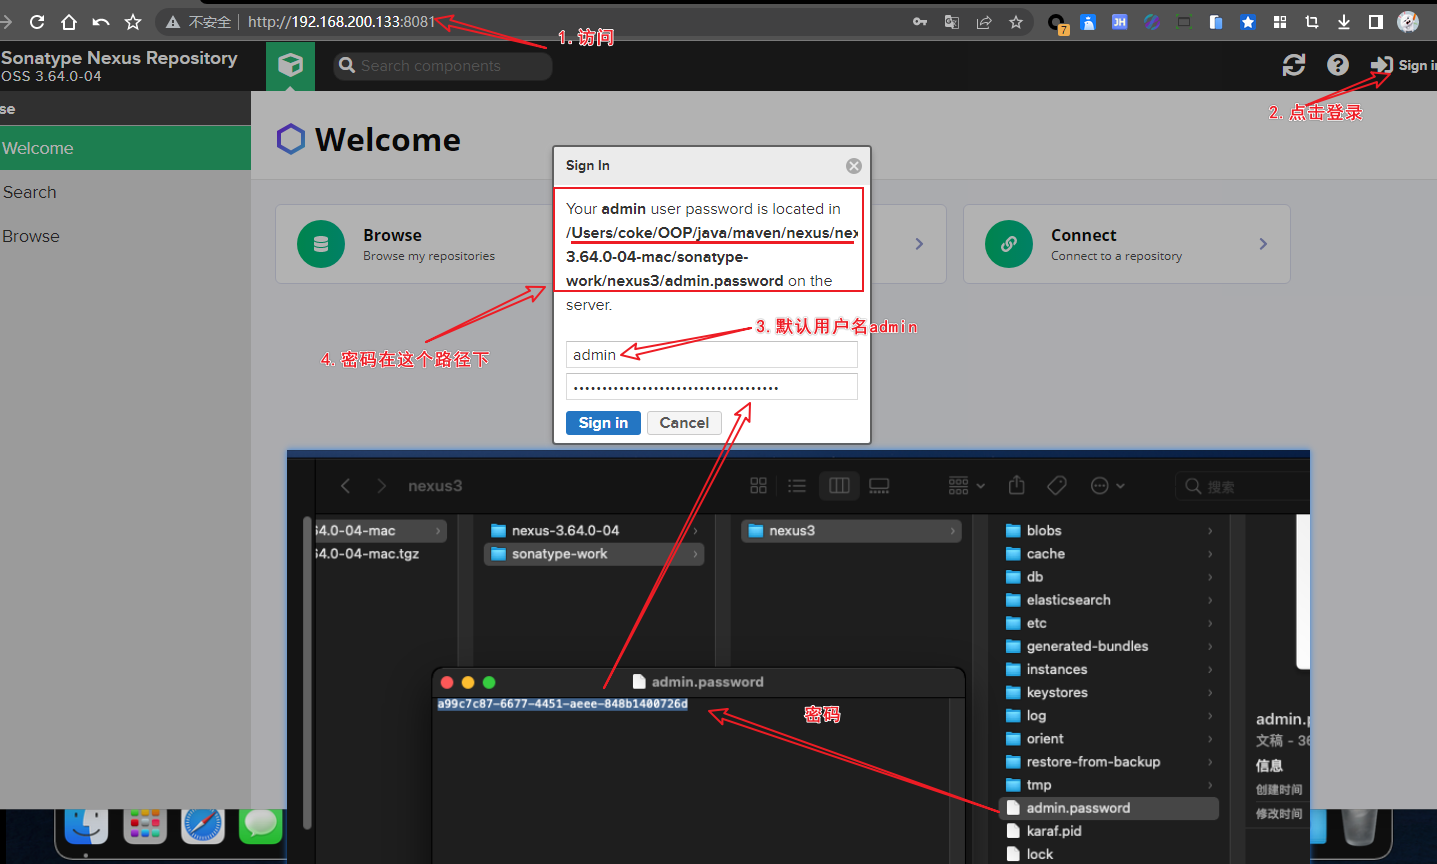Click Cancel in Sign In dialog
This screenshot has height=864, width=1437.
click(x=684, y=423)
